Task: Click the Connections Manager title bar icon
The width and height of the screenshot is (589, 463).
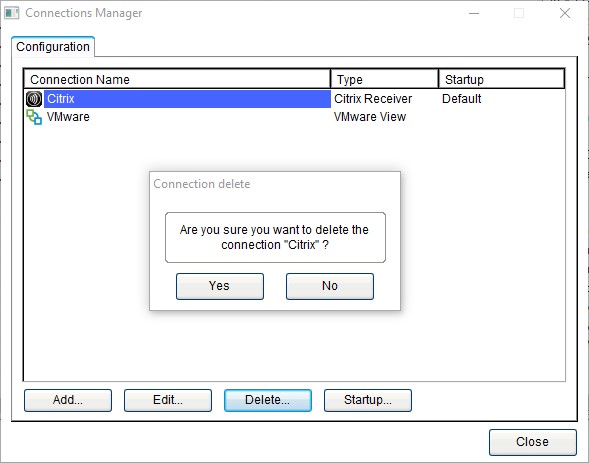Action: point(11,13)
